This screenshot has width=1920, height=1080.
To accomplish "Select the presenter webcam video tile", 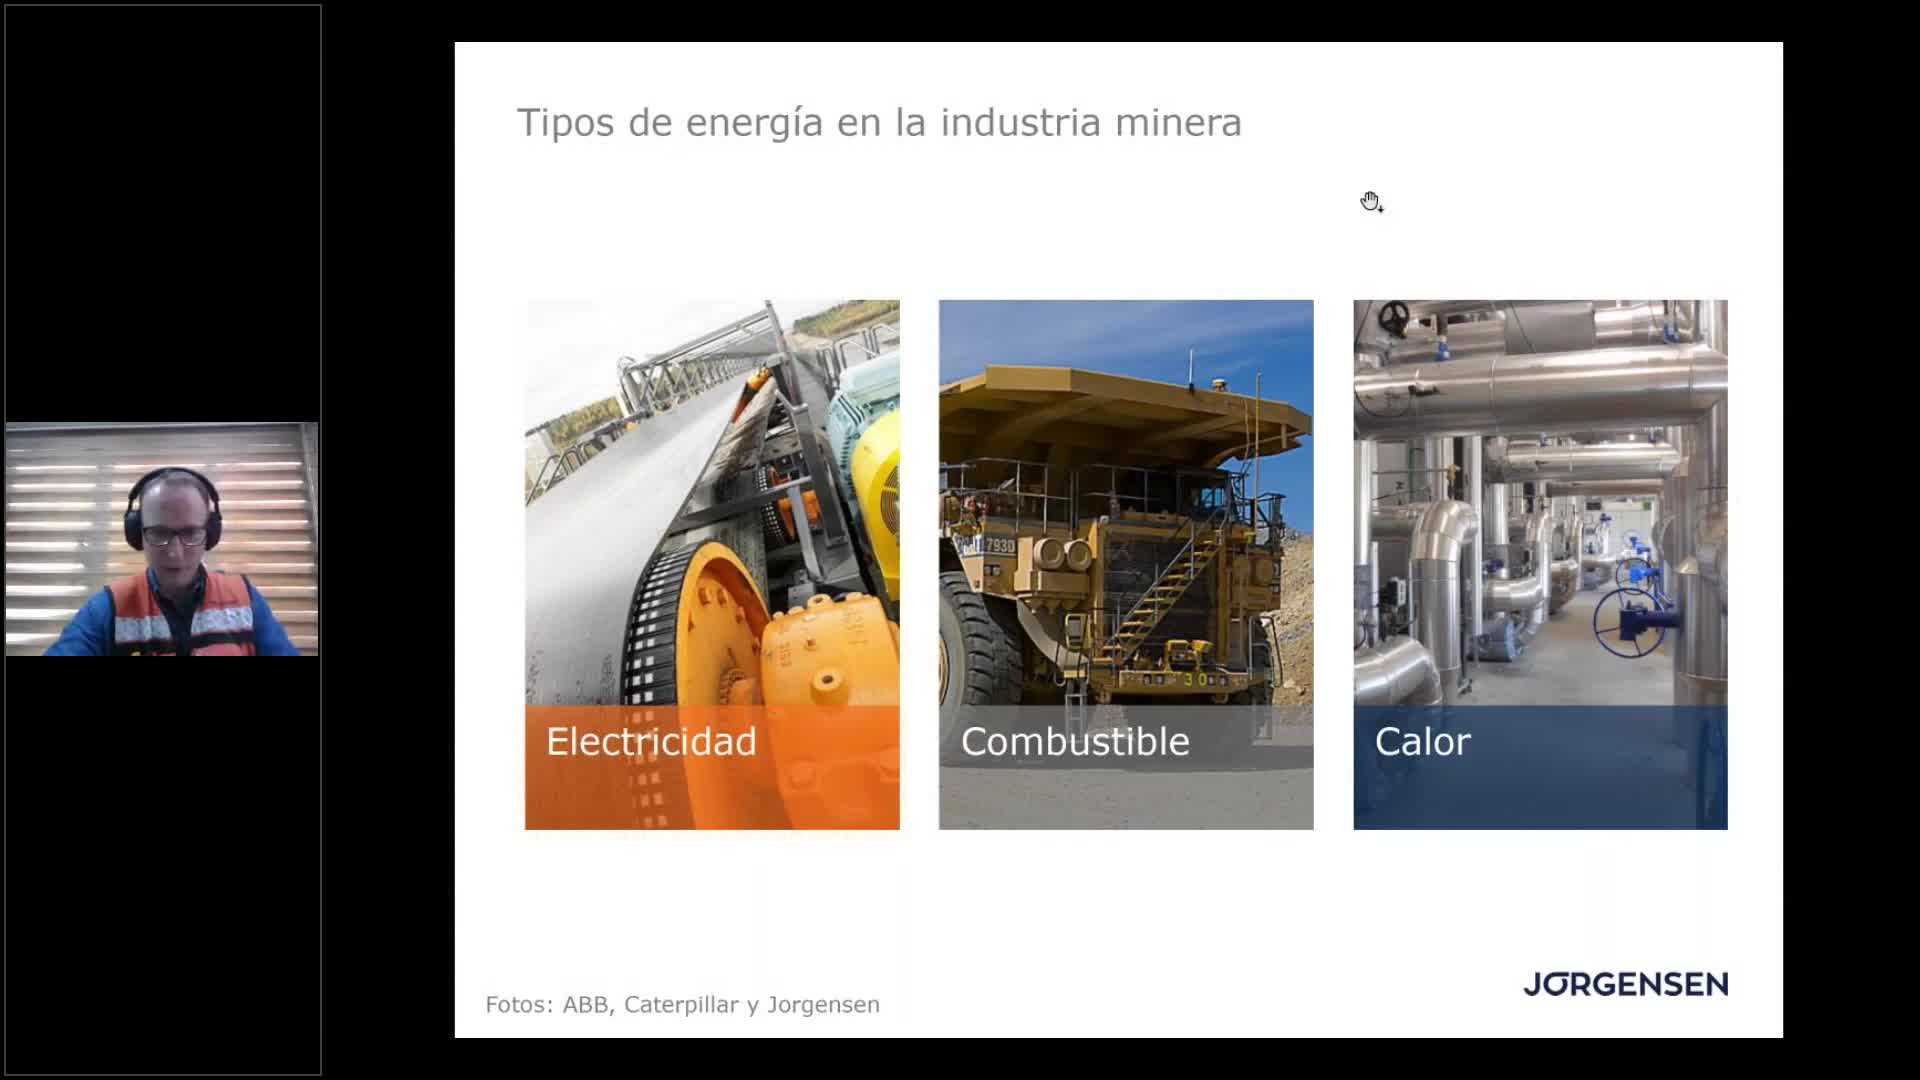I will pyautogui.click(x=162, y=539).
